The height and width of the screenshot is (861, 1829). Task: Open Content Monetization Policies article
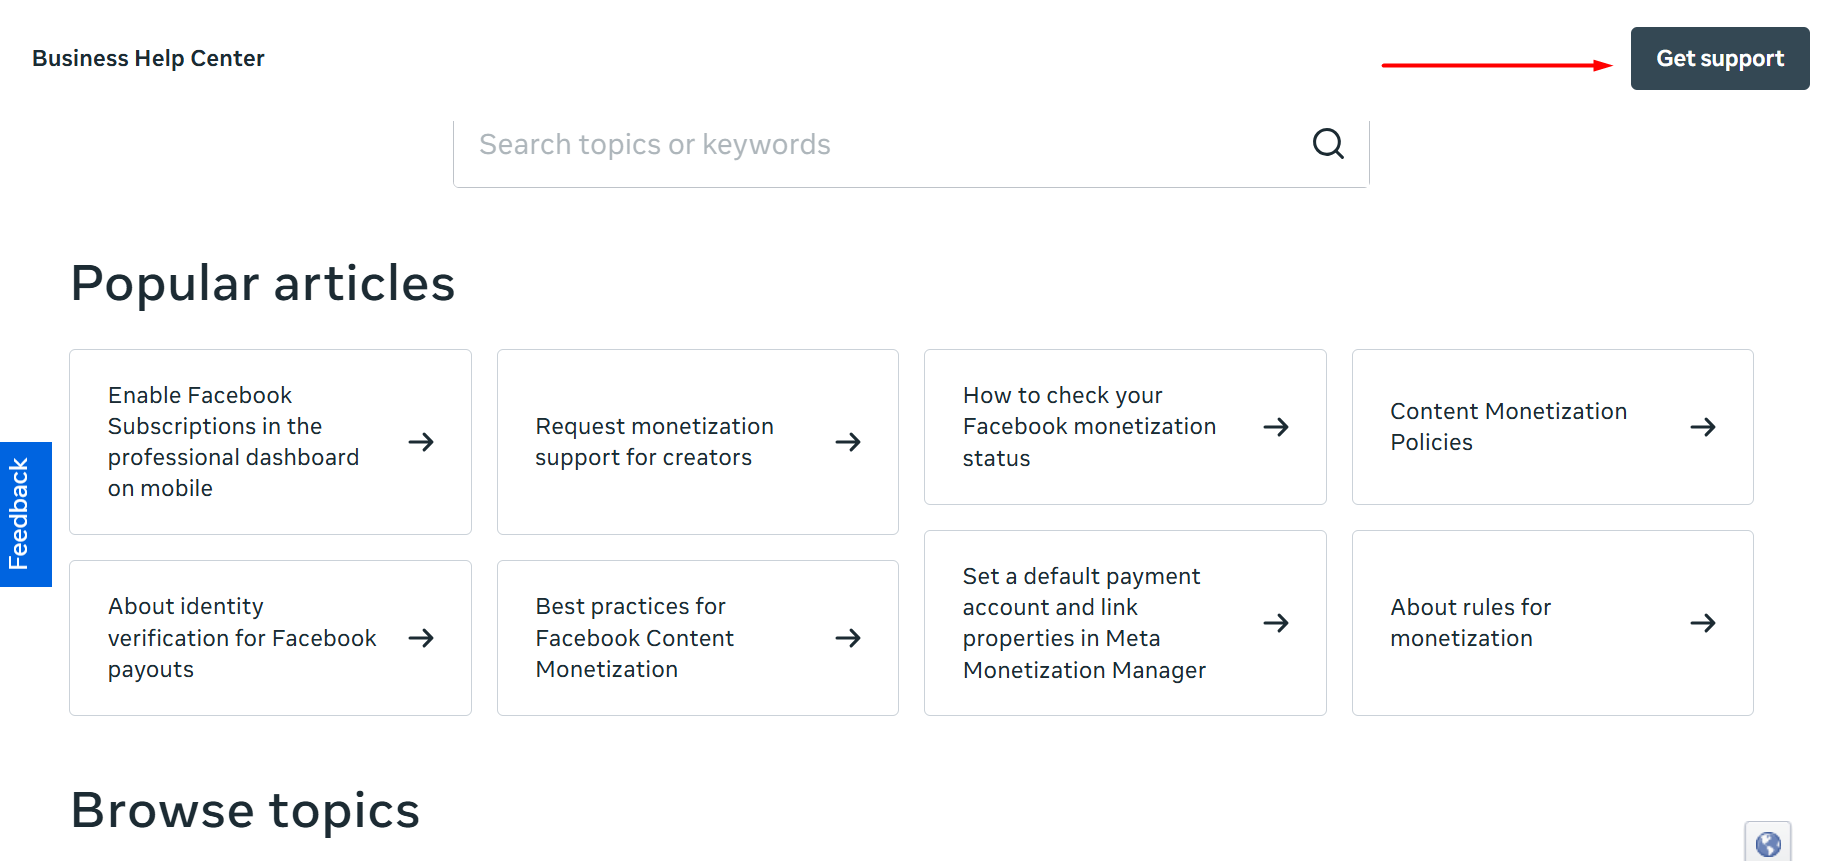pos(1508,427)
